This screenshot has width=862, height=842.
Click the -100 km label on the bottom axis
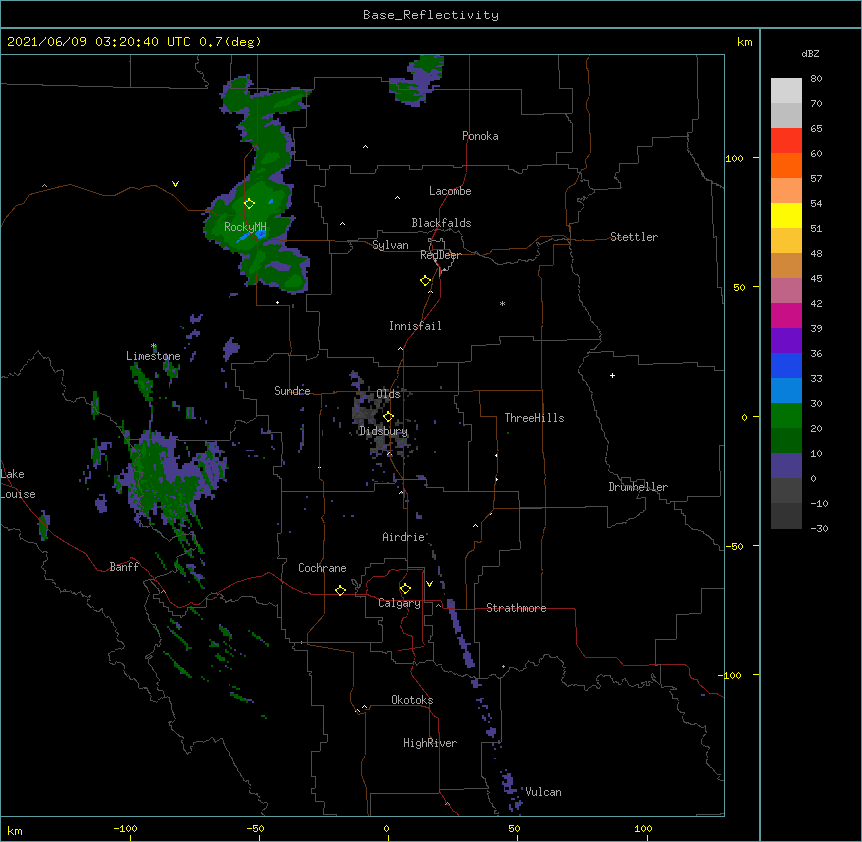pyautogui.click(x=125, y=829)
